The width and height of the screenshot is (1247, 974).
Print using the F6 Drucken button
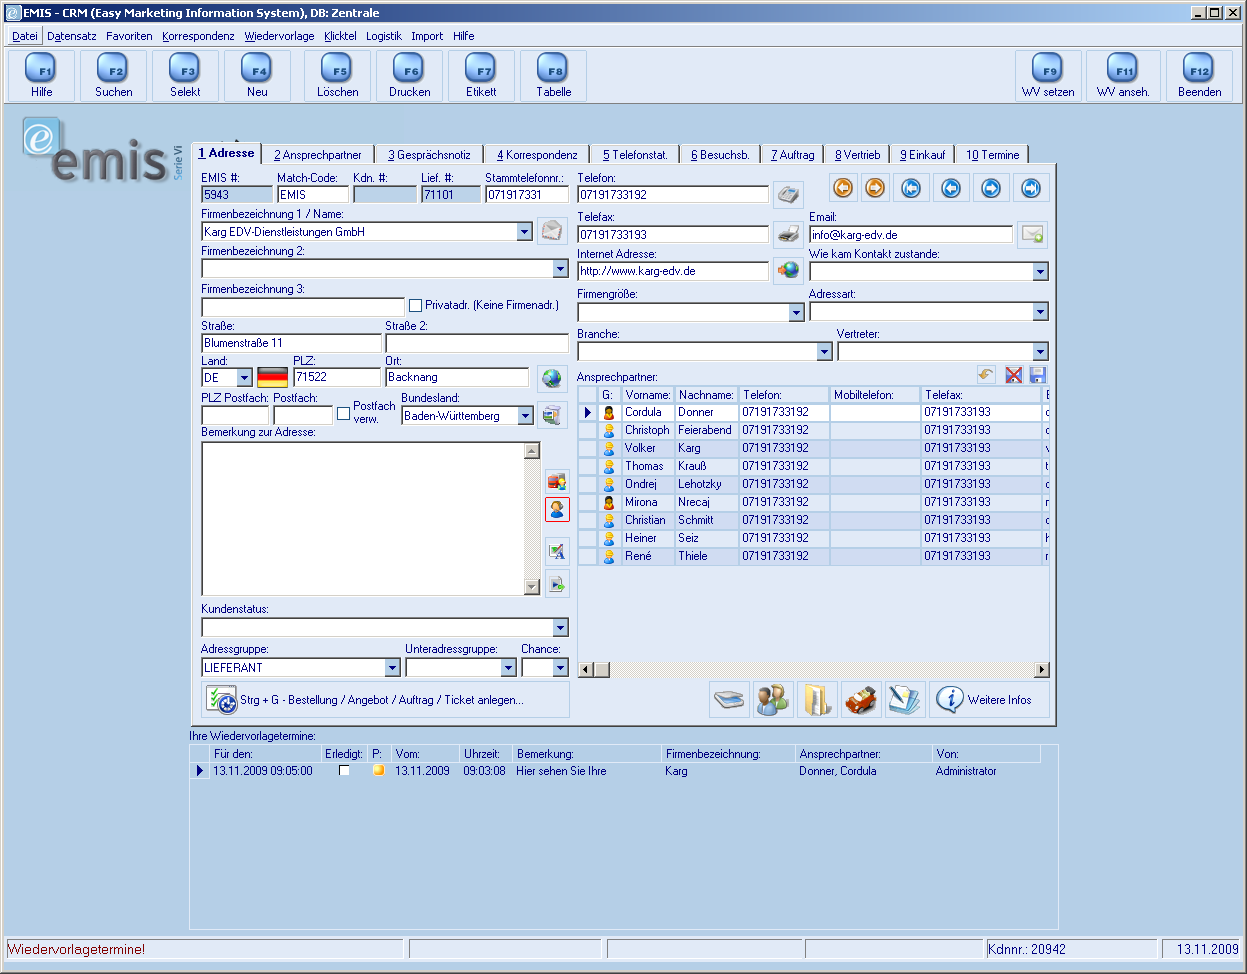click(x=410, y=76)
